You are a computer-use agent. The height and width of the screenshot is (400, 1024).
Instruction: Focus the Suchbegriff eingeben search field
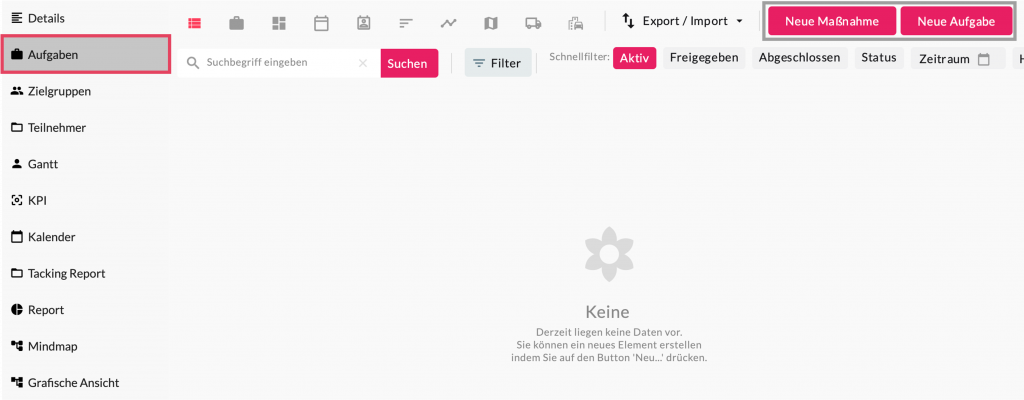(x=276, y=63)
